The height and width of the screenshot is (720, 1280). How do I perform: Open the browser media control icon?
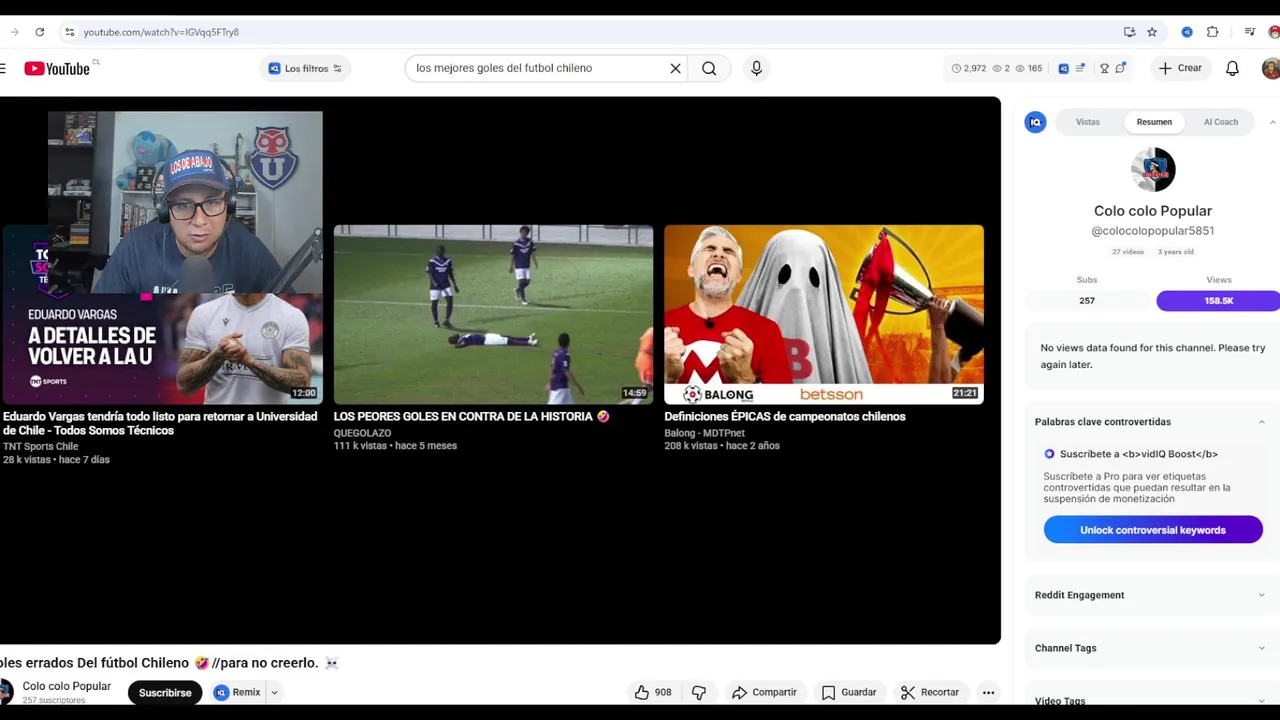coord(1250,32)
